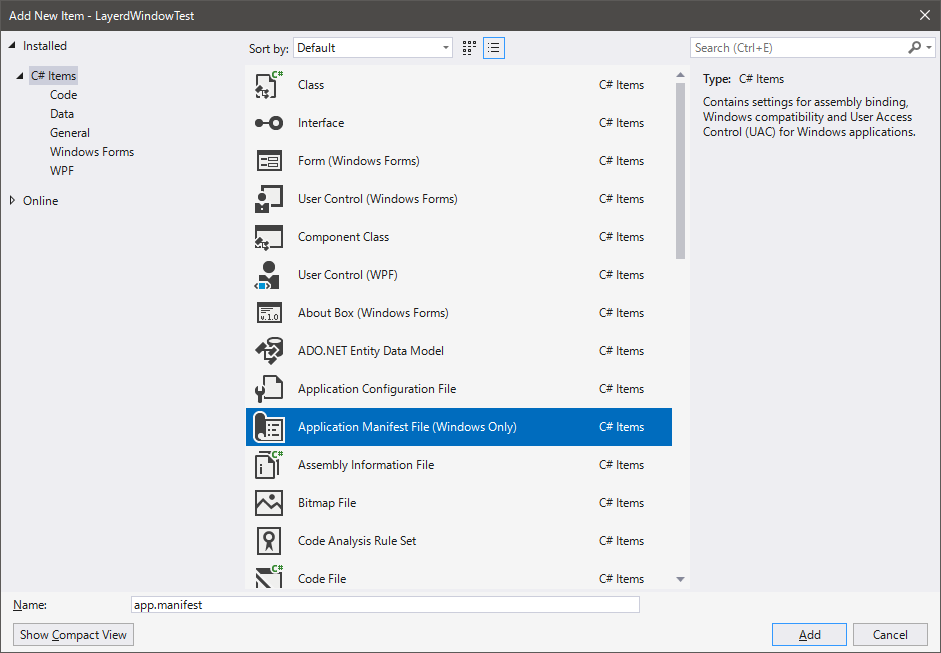Collapse the Installed tree node
Screen dimensions: 941x653
[x=12, y=46]
